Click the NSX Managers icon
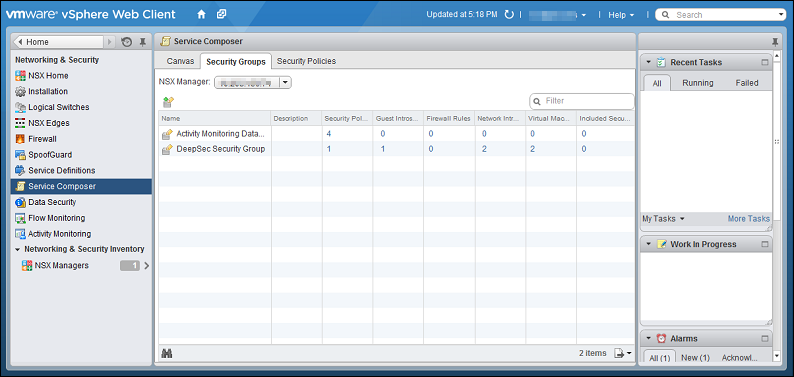 tap(27, 266)
